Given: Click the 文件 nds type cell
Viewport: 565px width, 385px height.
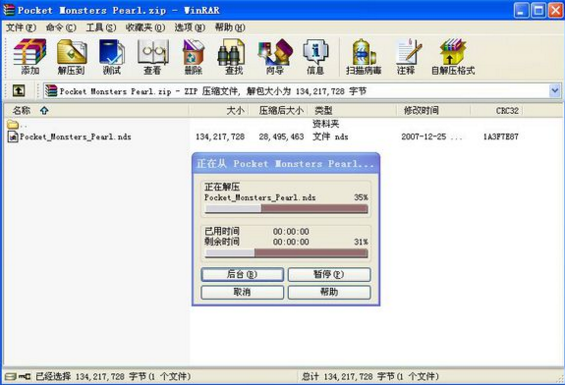Looking at the screenshot, I should 330,137.
